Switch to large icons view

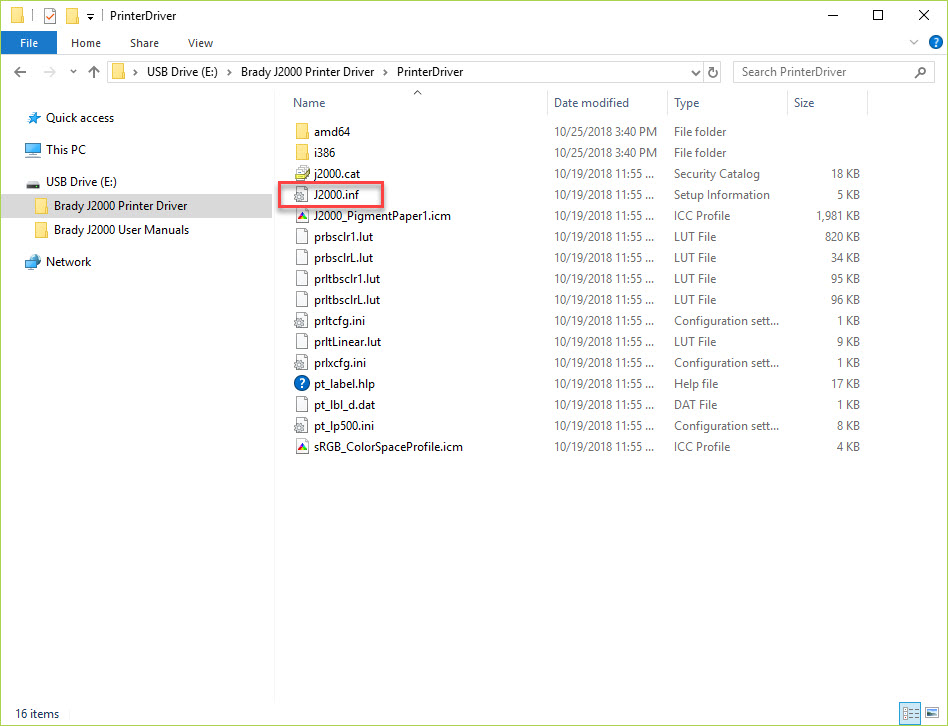933,713
